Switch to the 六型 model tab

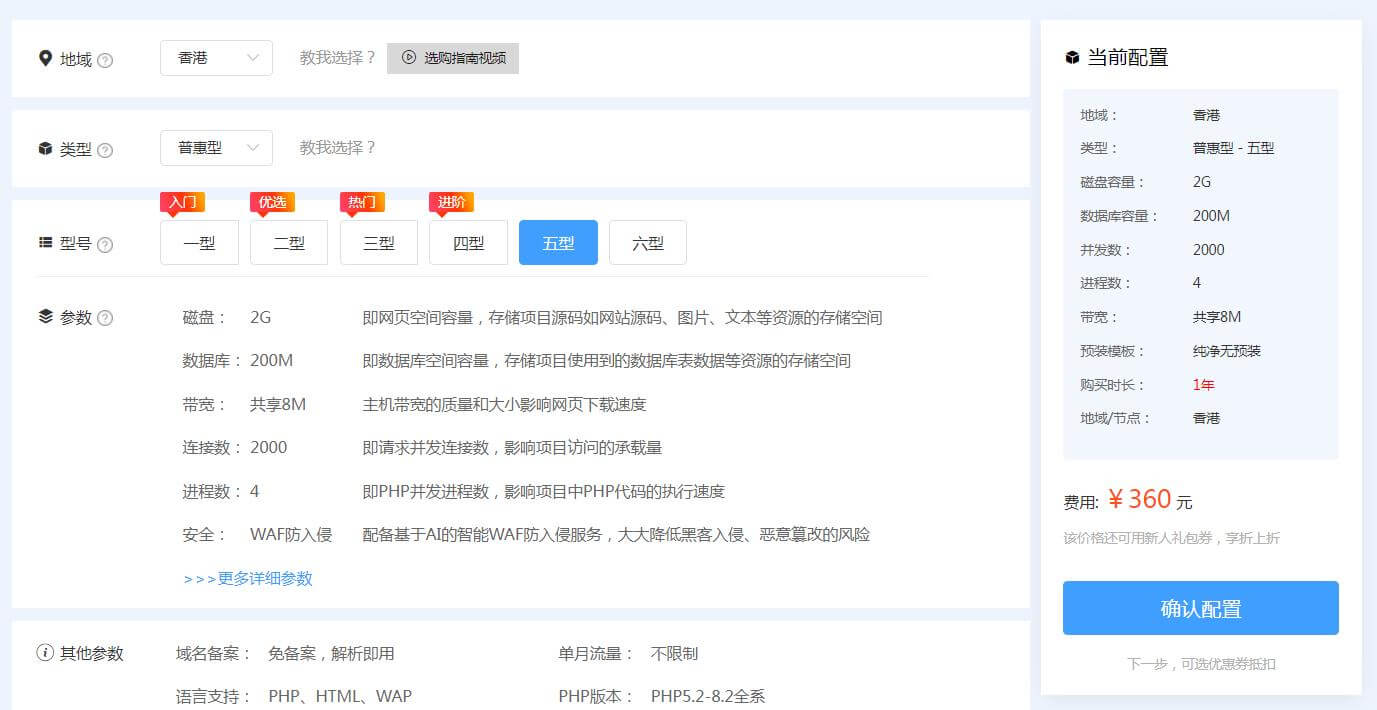tap(647, 243)
